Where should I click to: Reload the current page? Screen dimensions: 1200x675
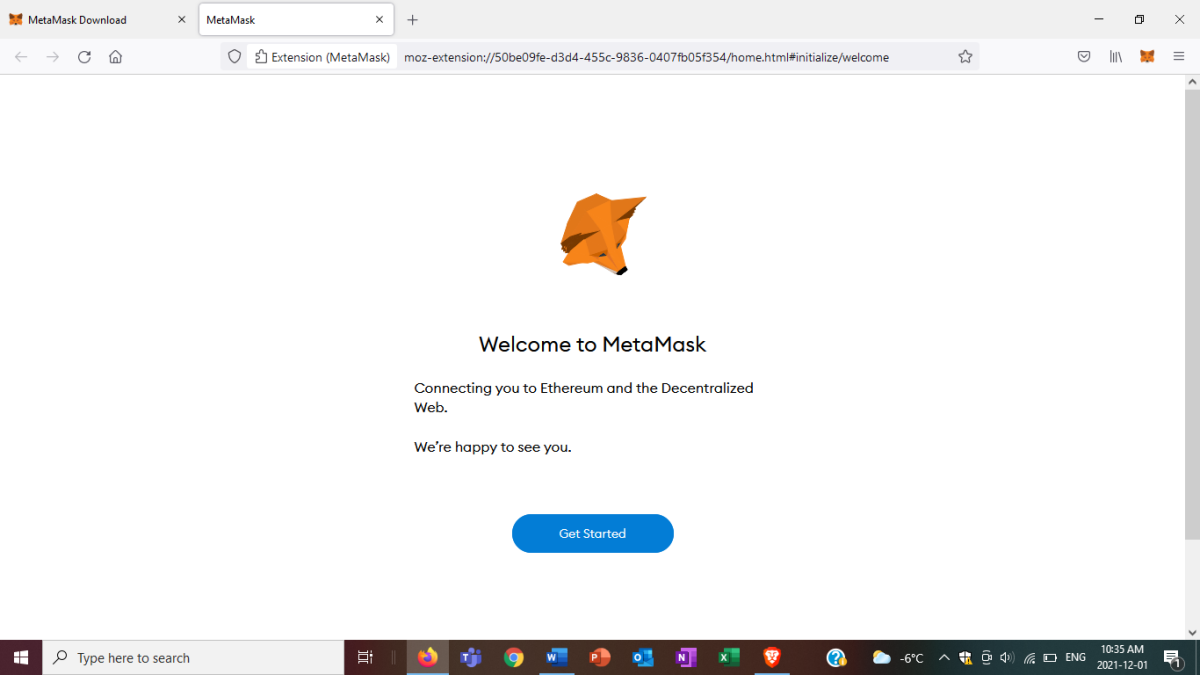point(85,57)
